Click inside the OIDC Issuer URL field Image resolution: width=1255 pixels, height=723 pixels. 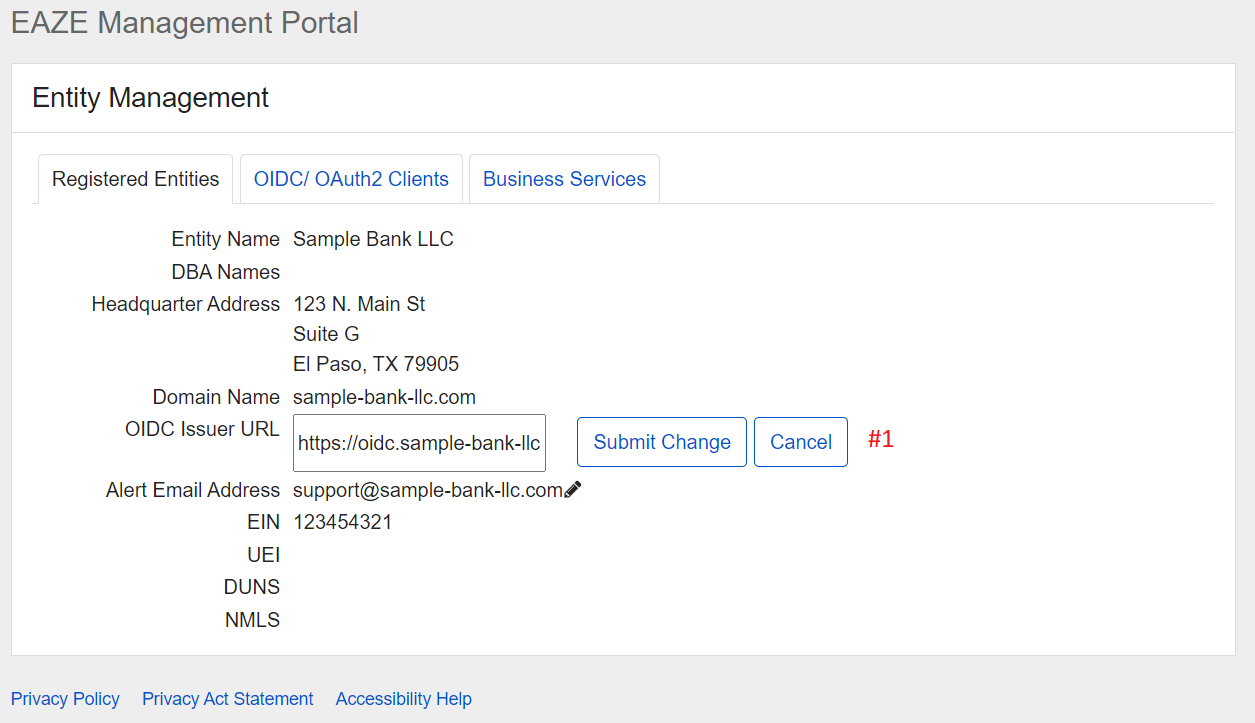419,443
